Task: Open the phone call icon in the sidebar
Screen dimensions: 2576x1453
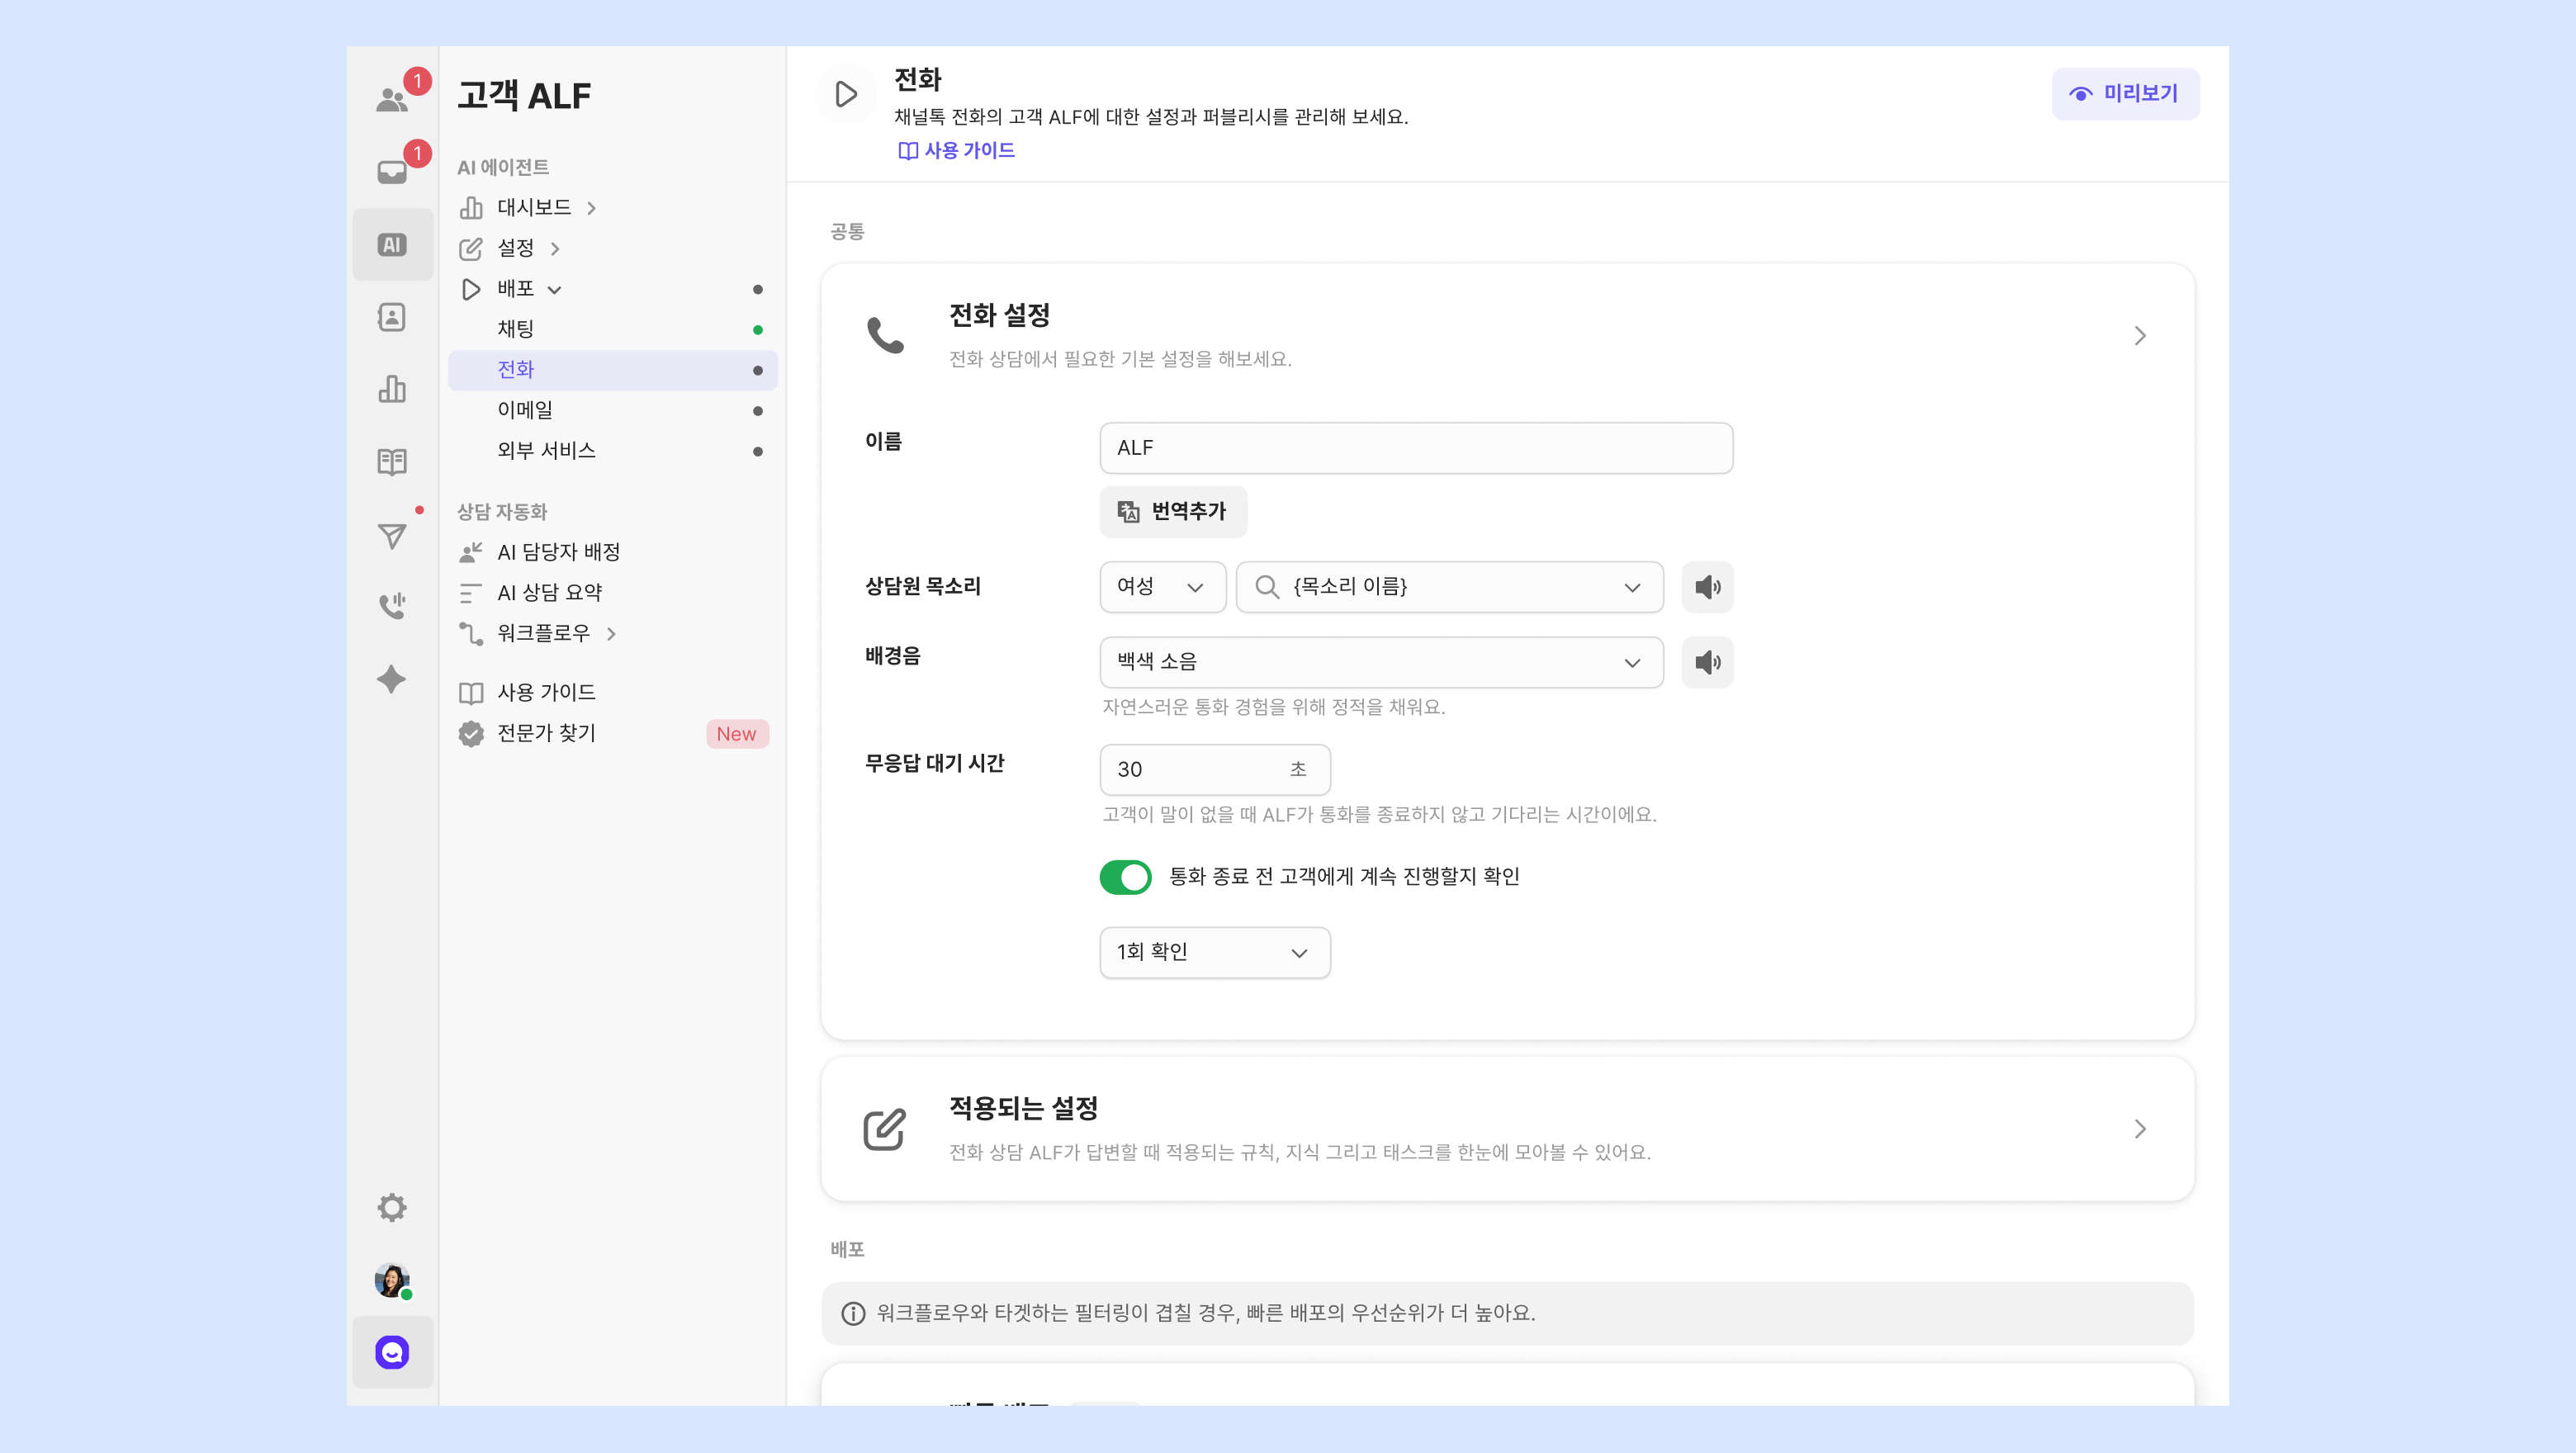Action: (392, 606)
